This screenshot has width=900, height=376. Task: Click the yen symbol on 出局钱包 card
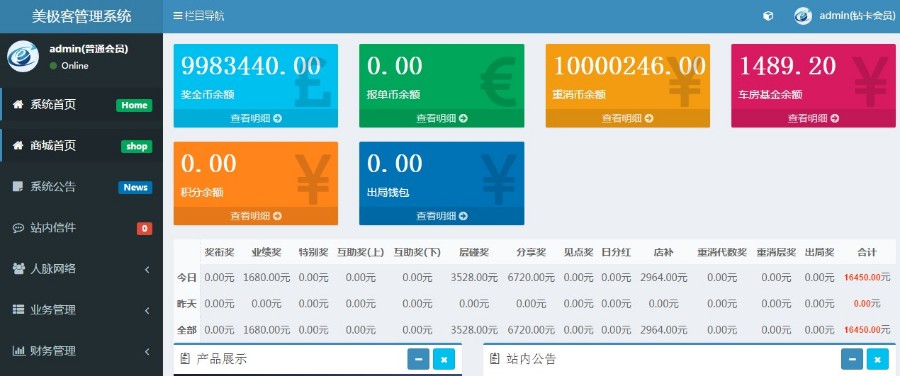499,180
